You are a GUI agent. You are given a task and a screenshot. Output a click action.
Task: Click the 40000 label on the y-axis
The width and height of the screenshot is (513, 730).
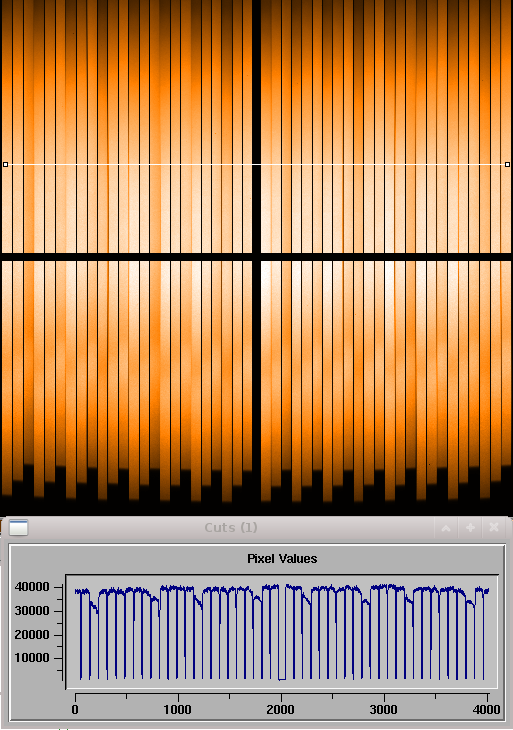click(x=32, y=587)
